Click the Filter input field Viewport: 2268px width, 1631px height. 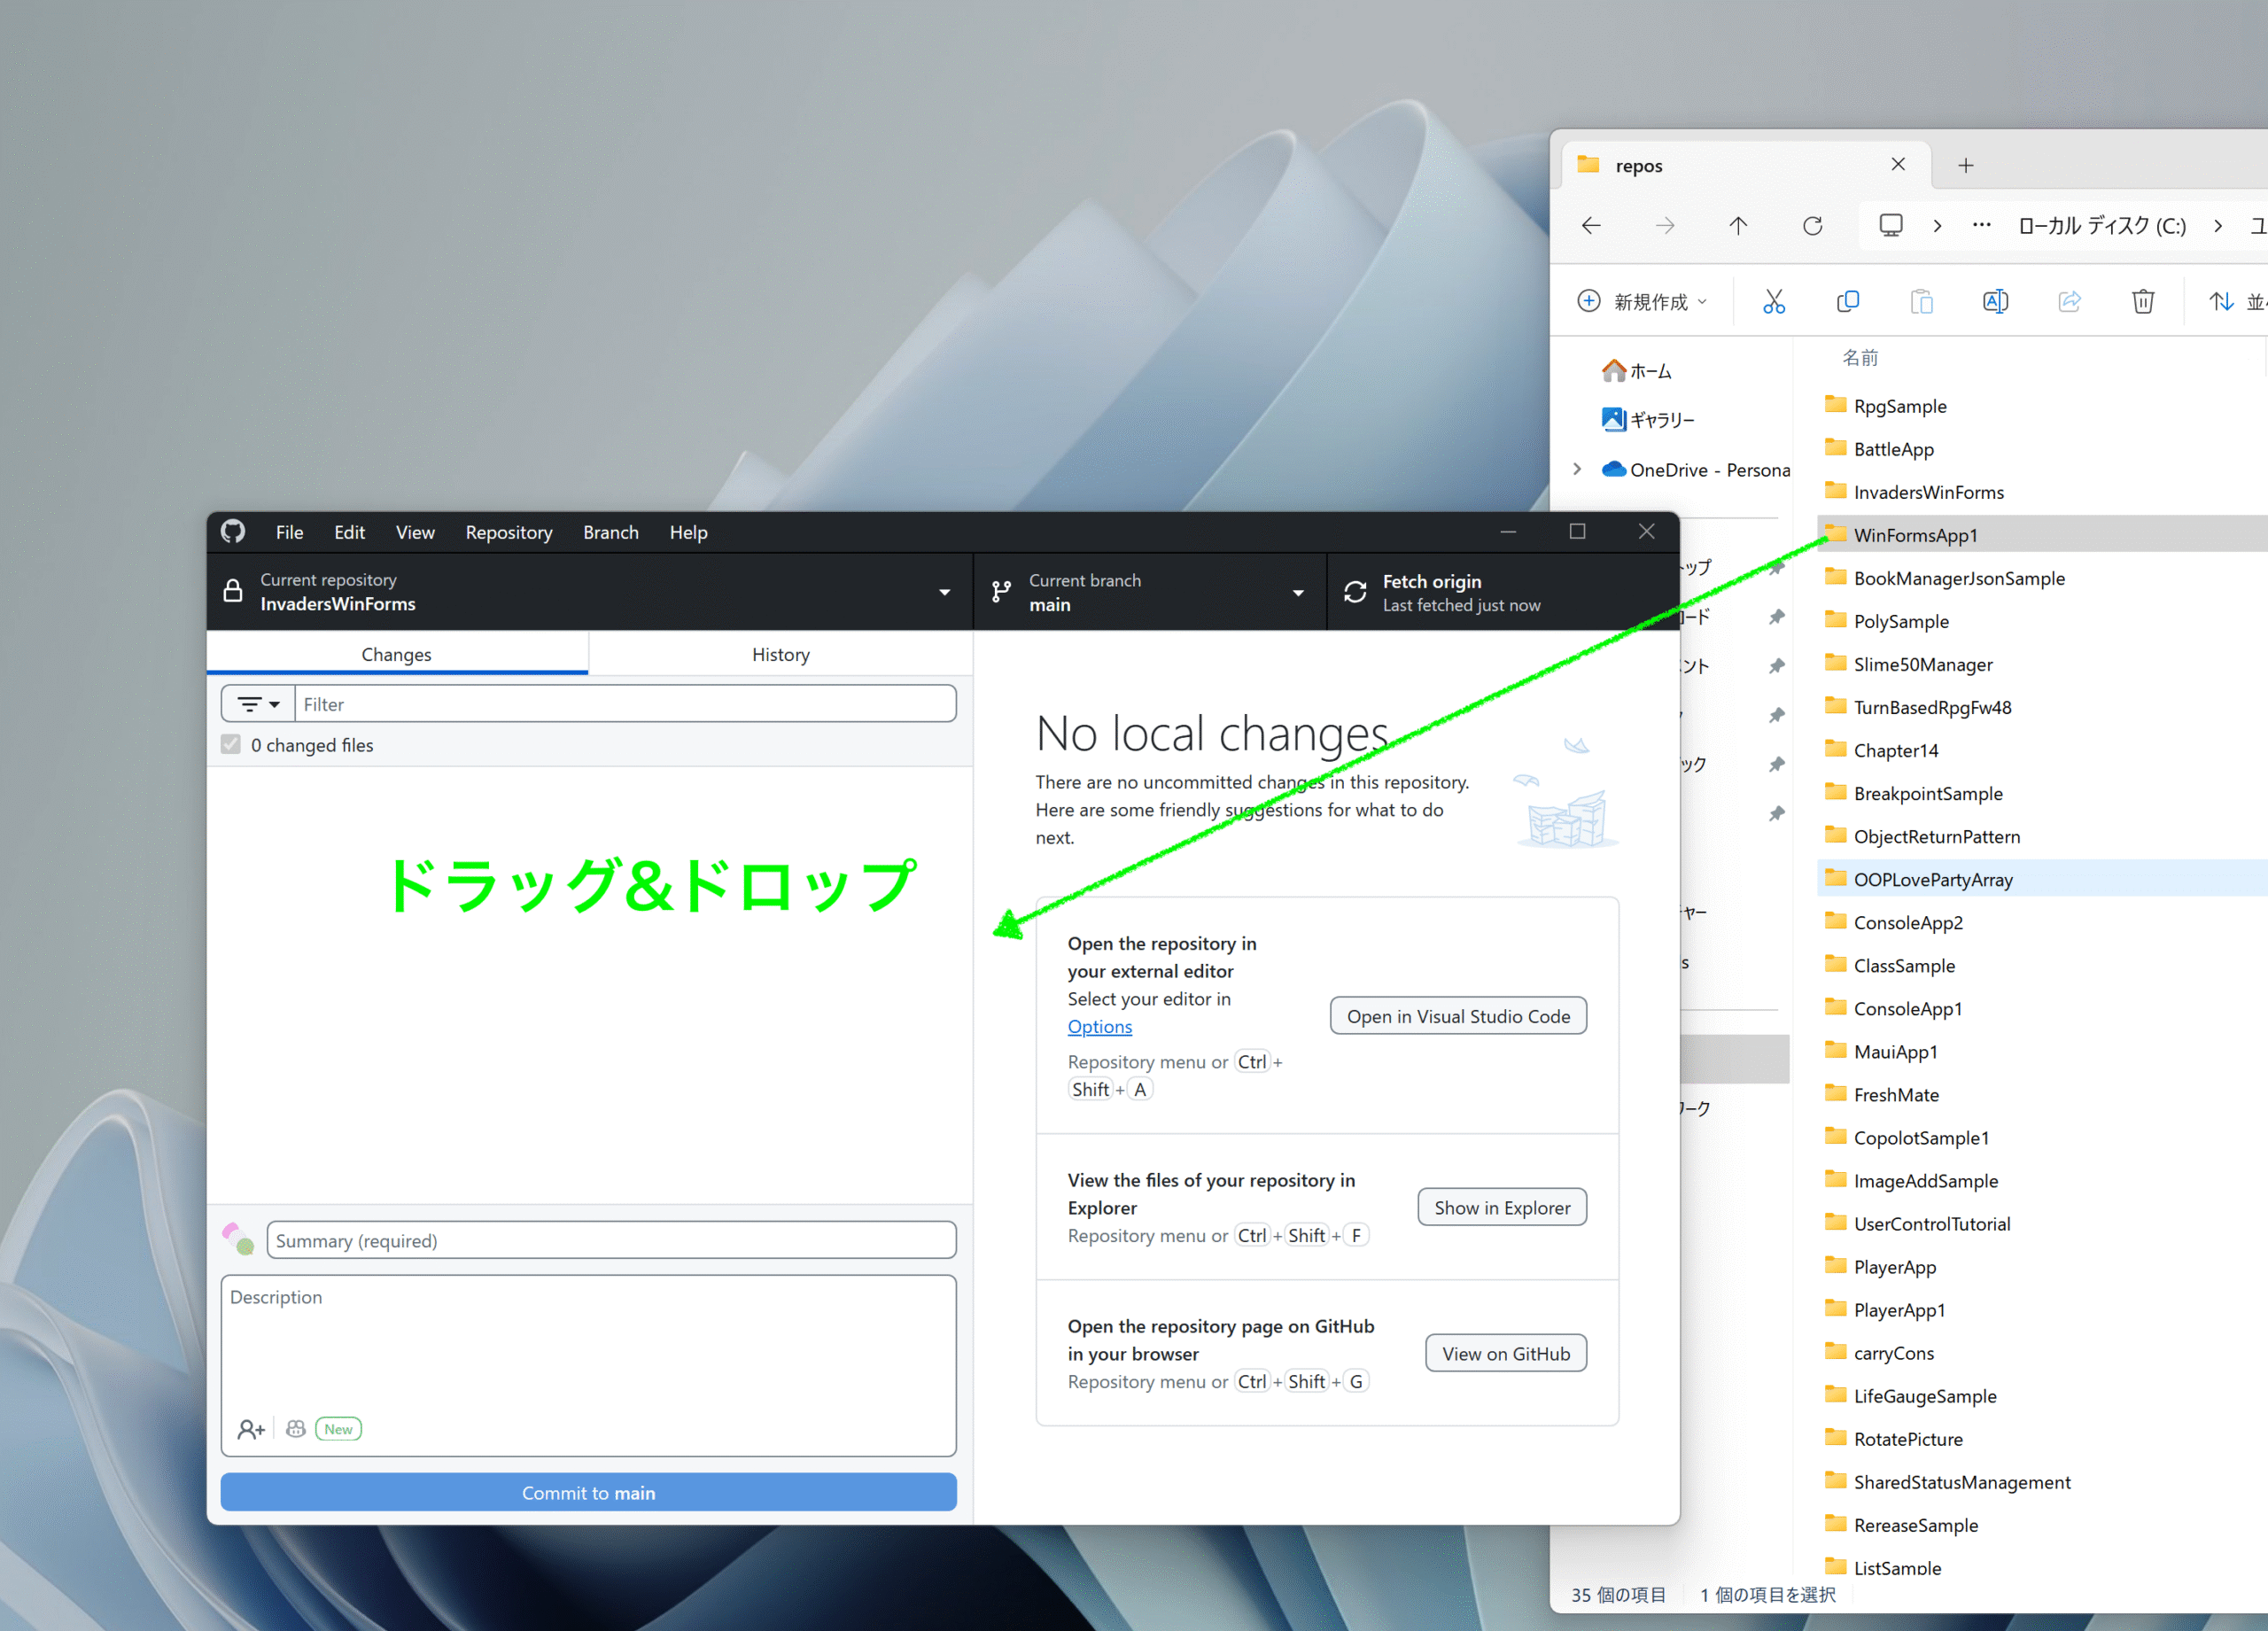click(625, 704)
